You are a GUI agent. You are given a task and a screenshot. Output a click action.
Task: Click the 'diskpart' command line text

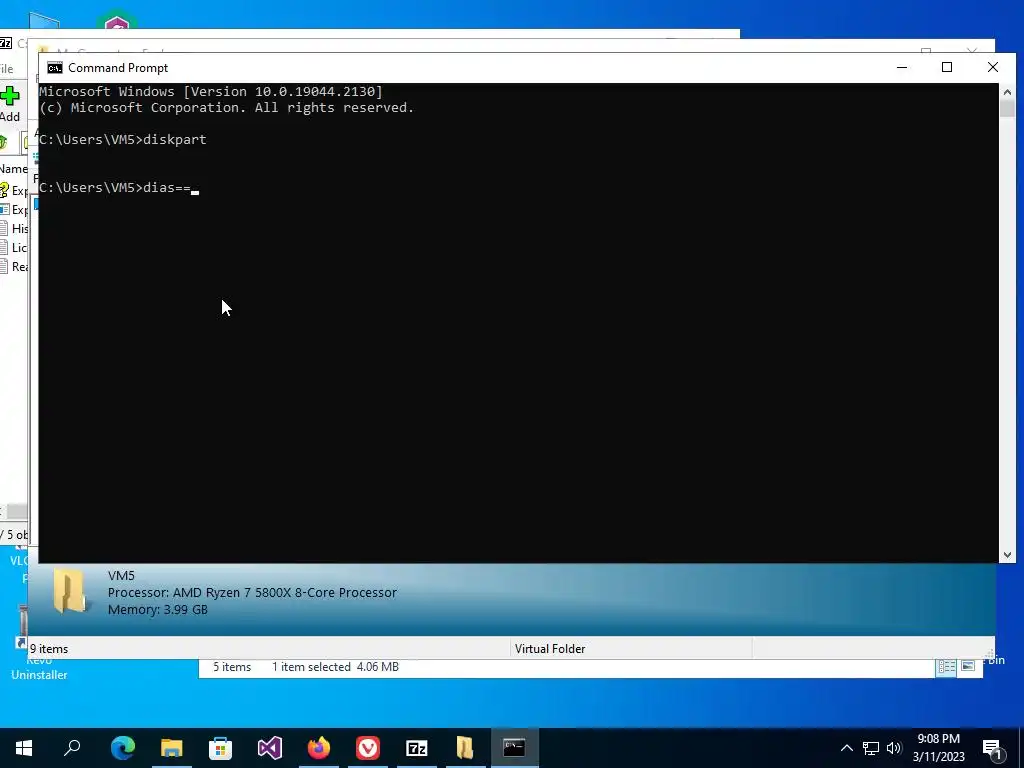[174, 139]
